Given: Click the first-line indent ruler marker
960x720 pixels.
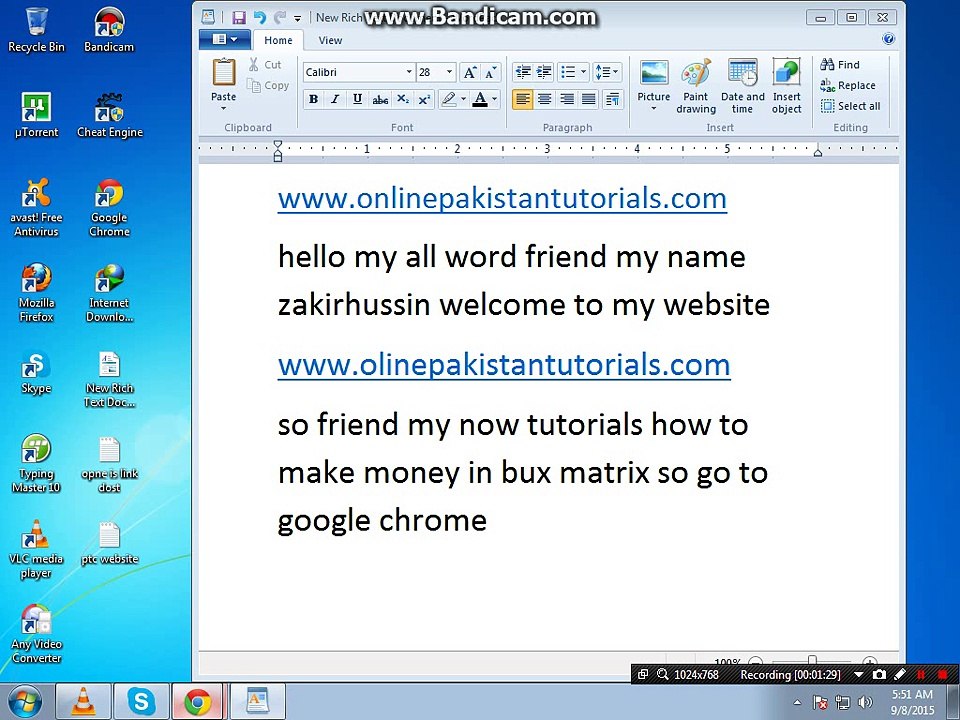Looking at the screenshot, I should point(278,145).
